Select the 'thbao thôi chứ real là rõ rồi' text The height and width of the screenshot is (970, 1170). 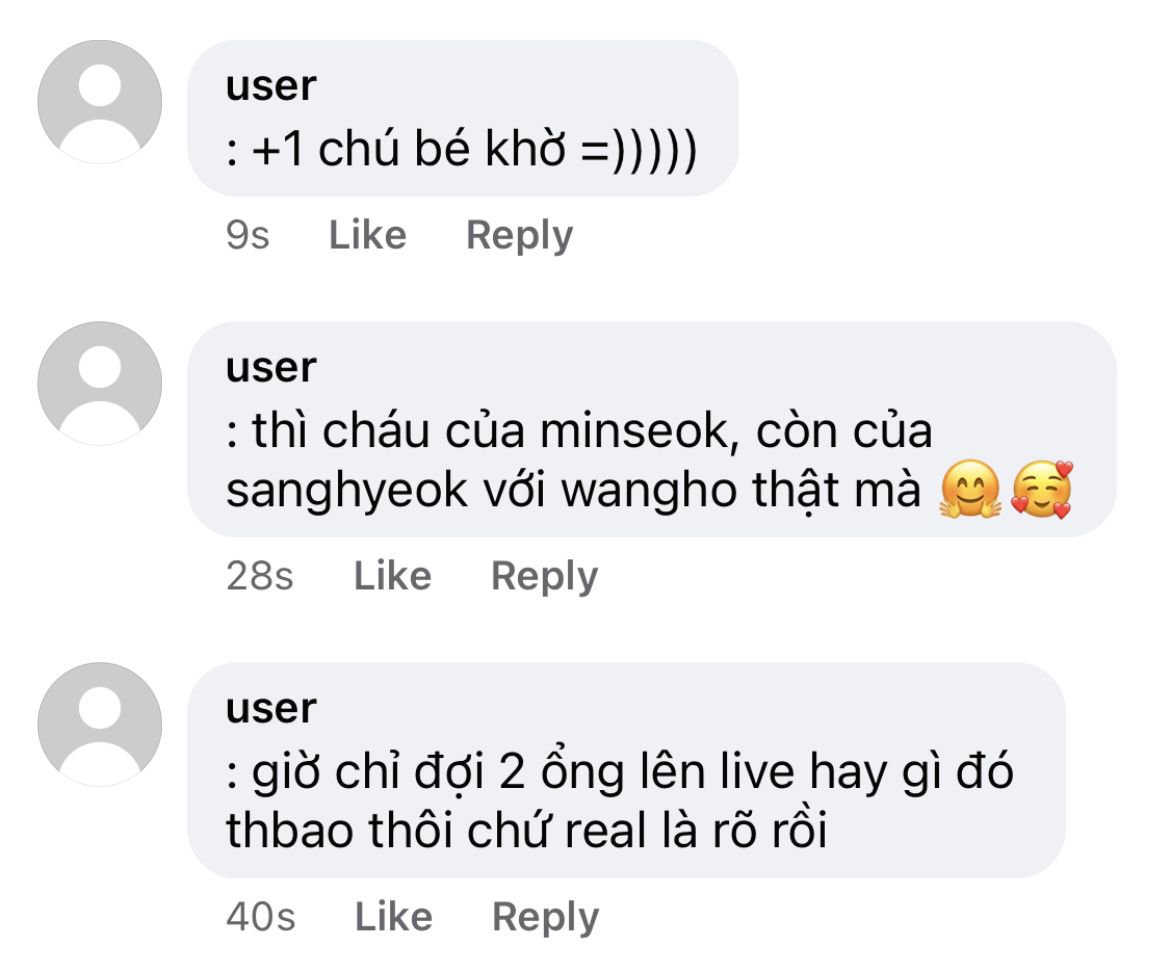tap(527, 830)
